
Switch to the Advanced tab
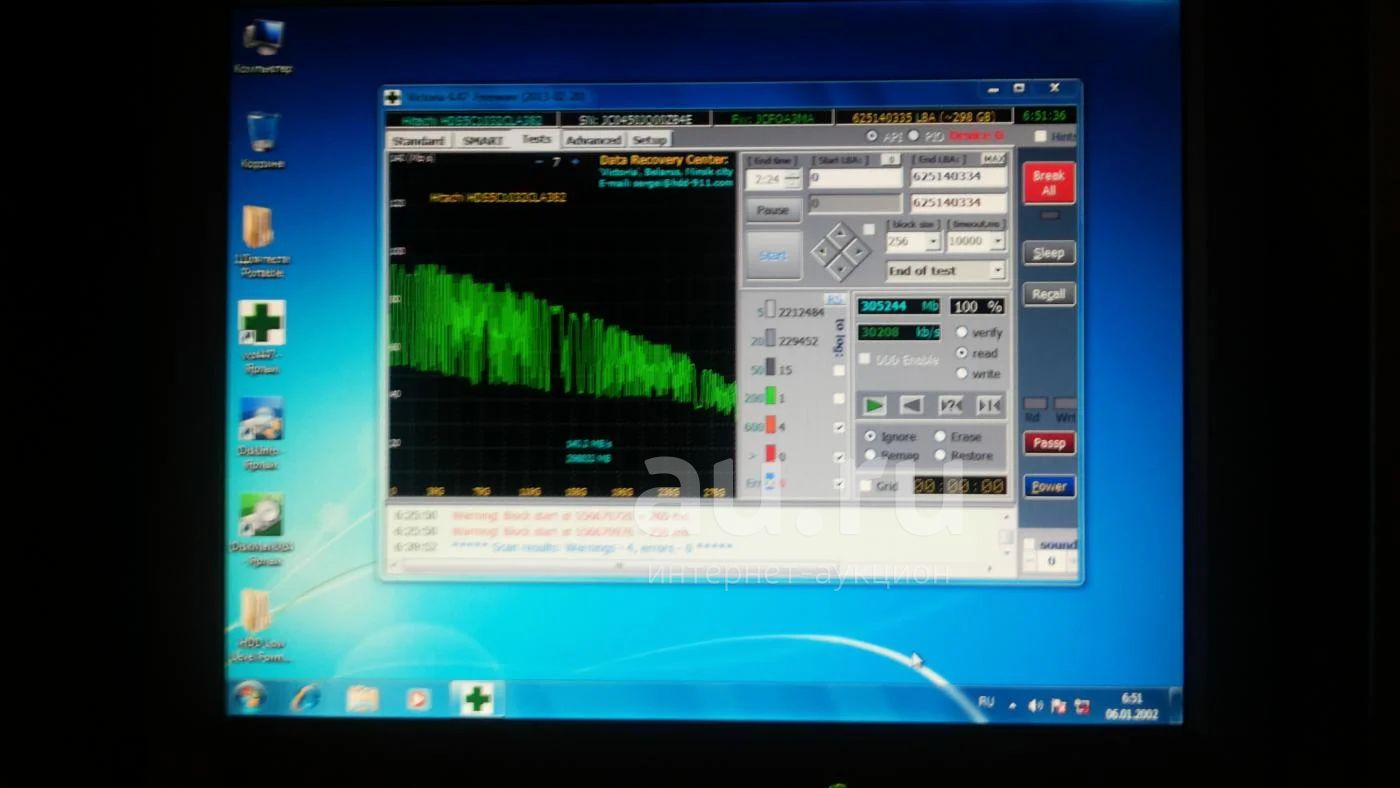594,141
